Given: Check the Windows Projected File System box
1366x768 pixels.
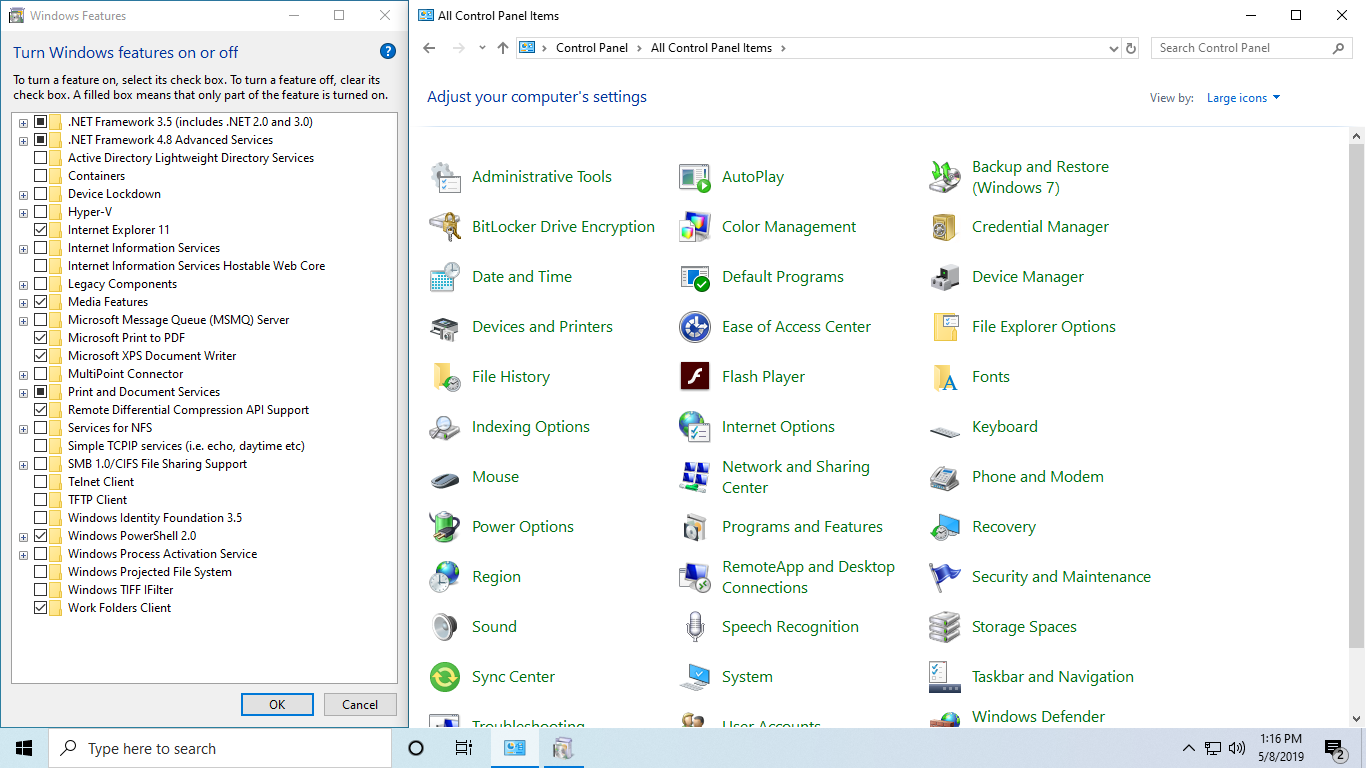Looking at the screenshot, I should pyautogui.click(x=41, y=572).
